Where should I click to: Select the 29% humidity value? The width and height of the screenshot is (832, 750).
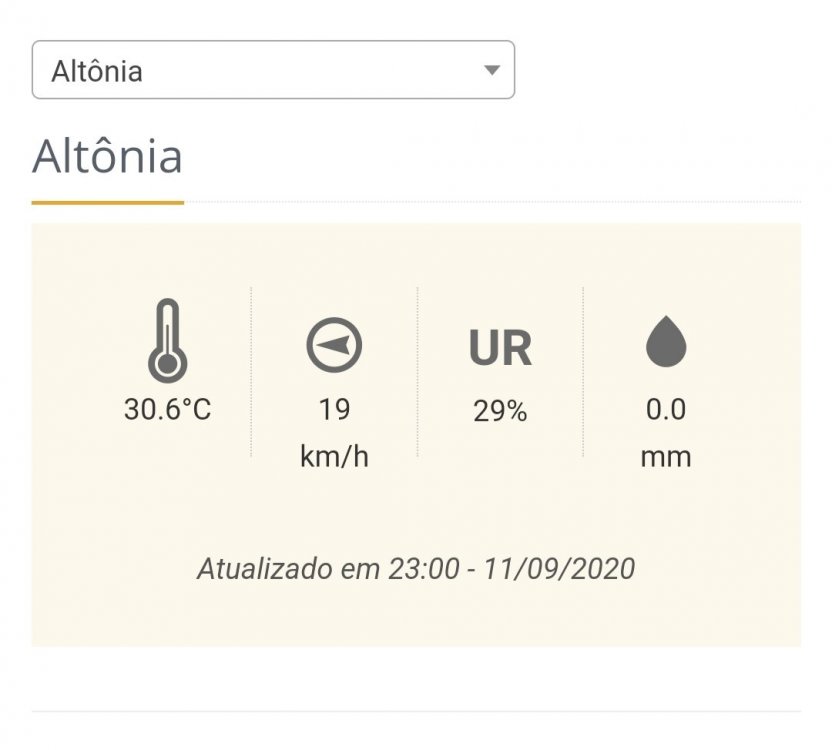pyautogui.click(x=500, y=410)
